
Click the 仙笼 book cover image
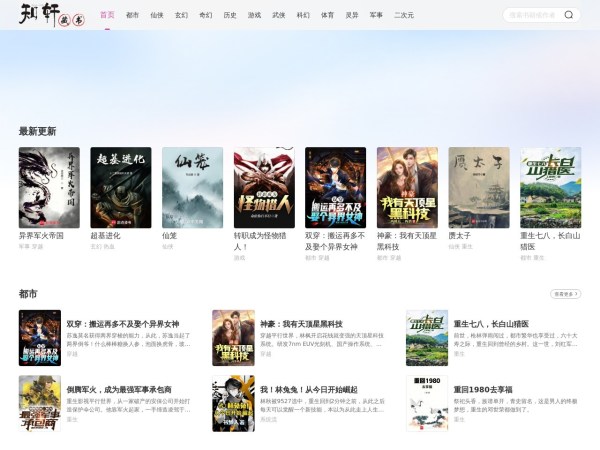192,188
